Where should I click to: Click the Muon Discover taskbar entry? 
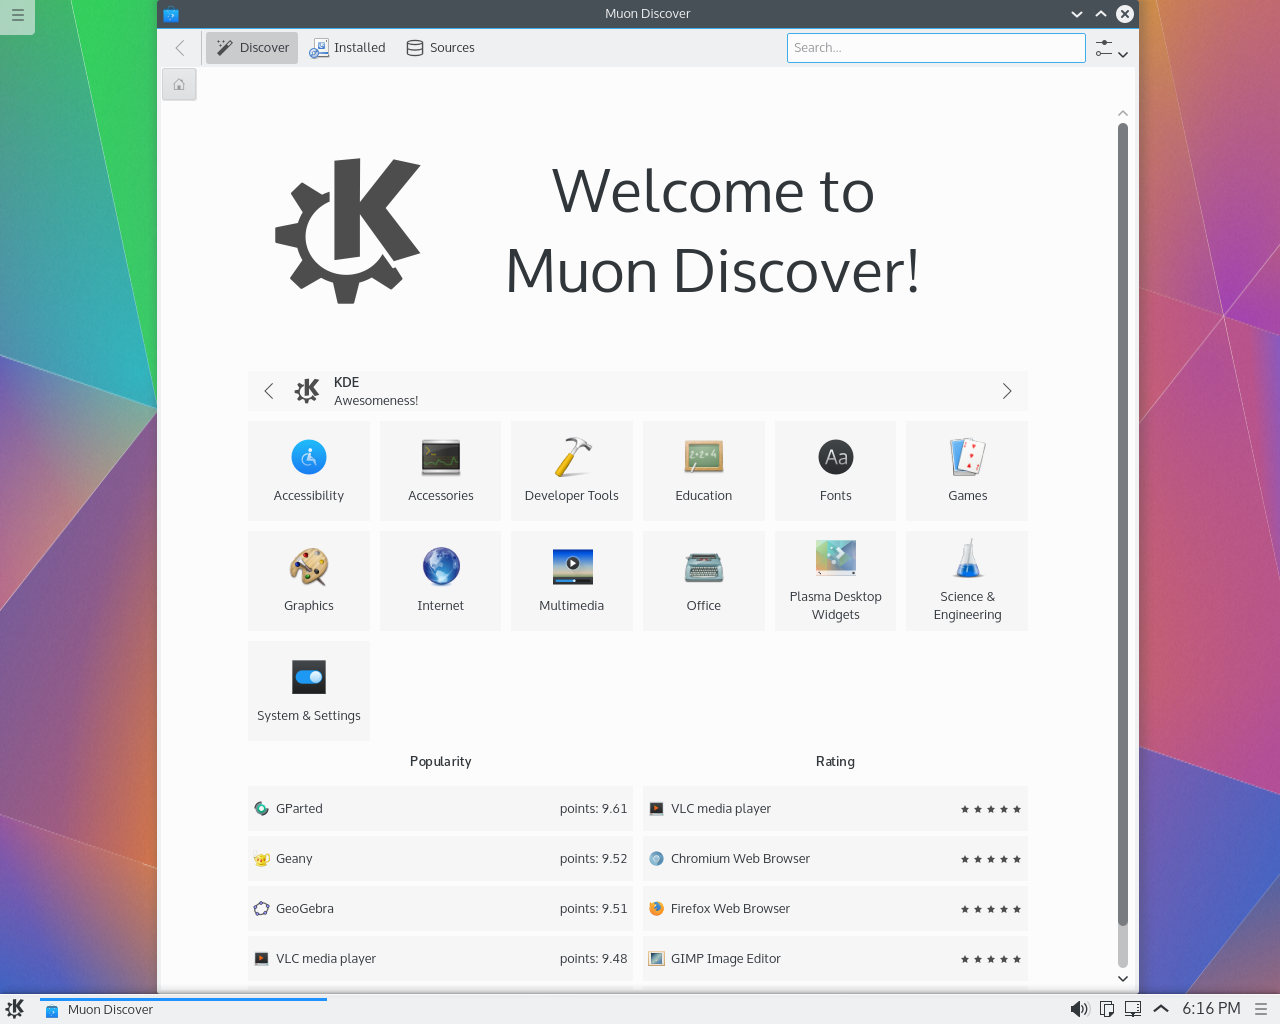[184, 1010]
